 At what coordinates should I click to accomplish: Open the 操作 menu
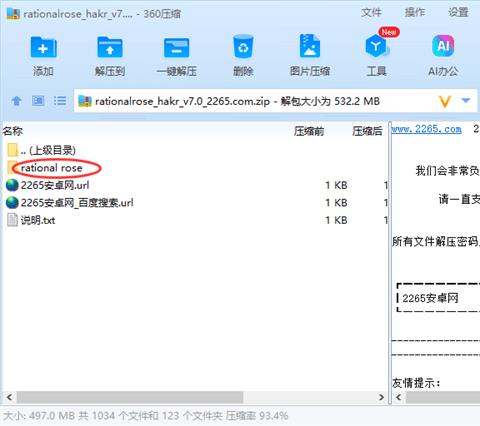(414, 13)
